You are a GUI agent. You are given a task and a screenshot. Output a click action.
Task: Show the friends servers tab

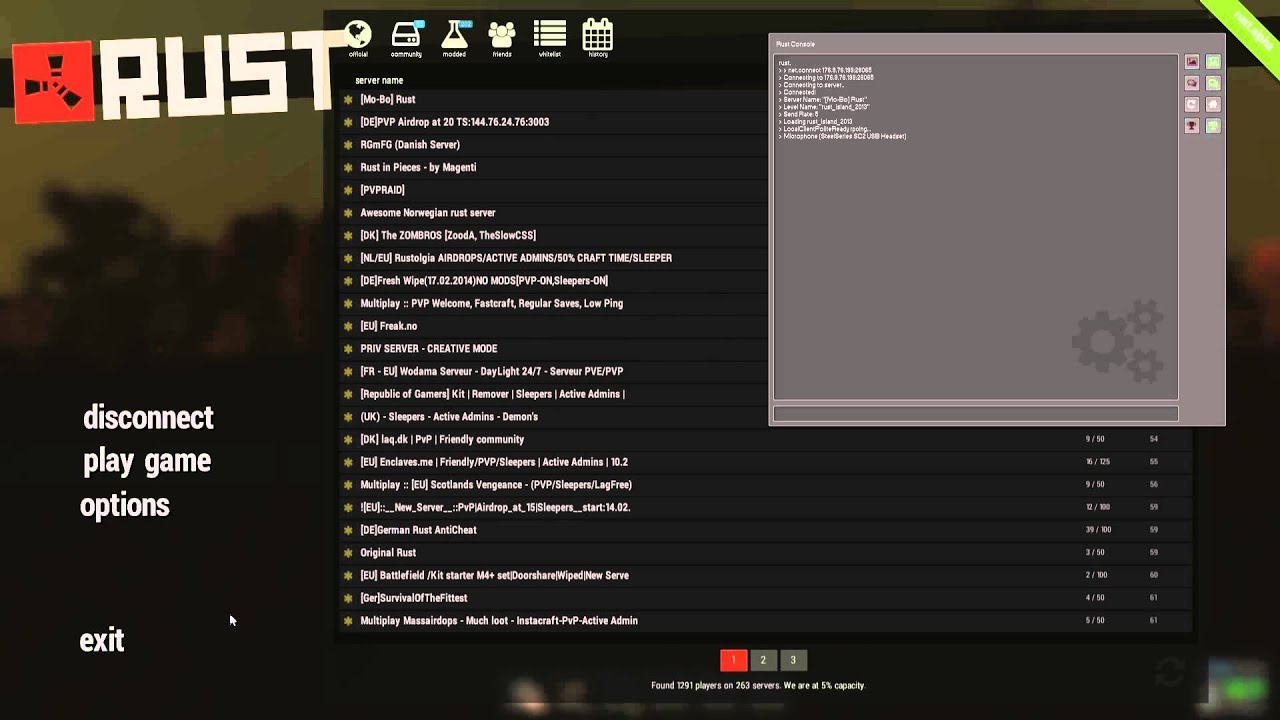coord(502,39)
